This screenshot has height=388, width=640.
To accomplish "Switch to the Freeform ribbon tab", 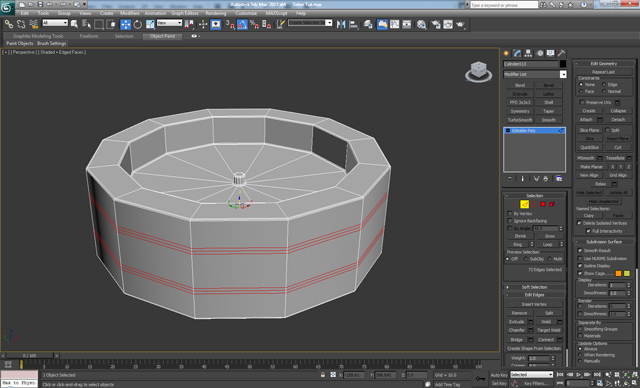I will click(89, 36).
